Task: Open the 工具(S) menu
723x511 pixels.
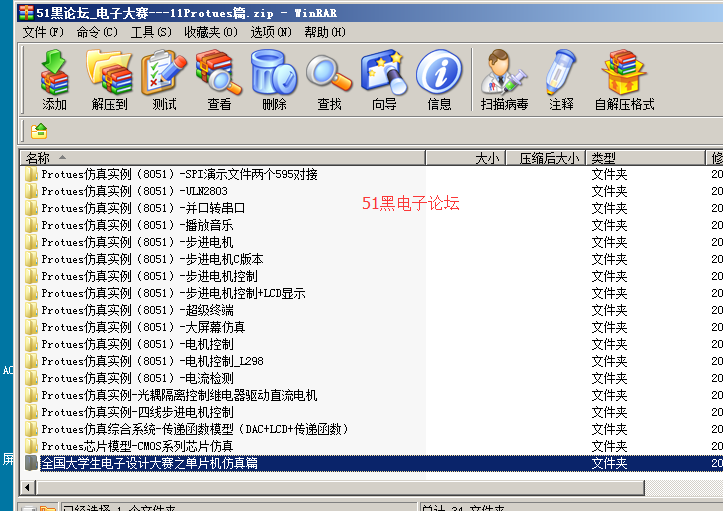Action: [x=151, y=32]
